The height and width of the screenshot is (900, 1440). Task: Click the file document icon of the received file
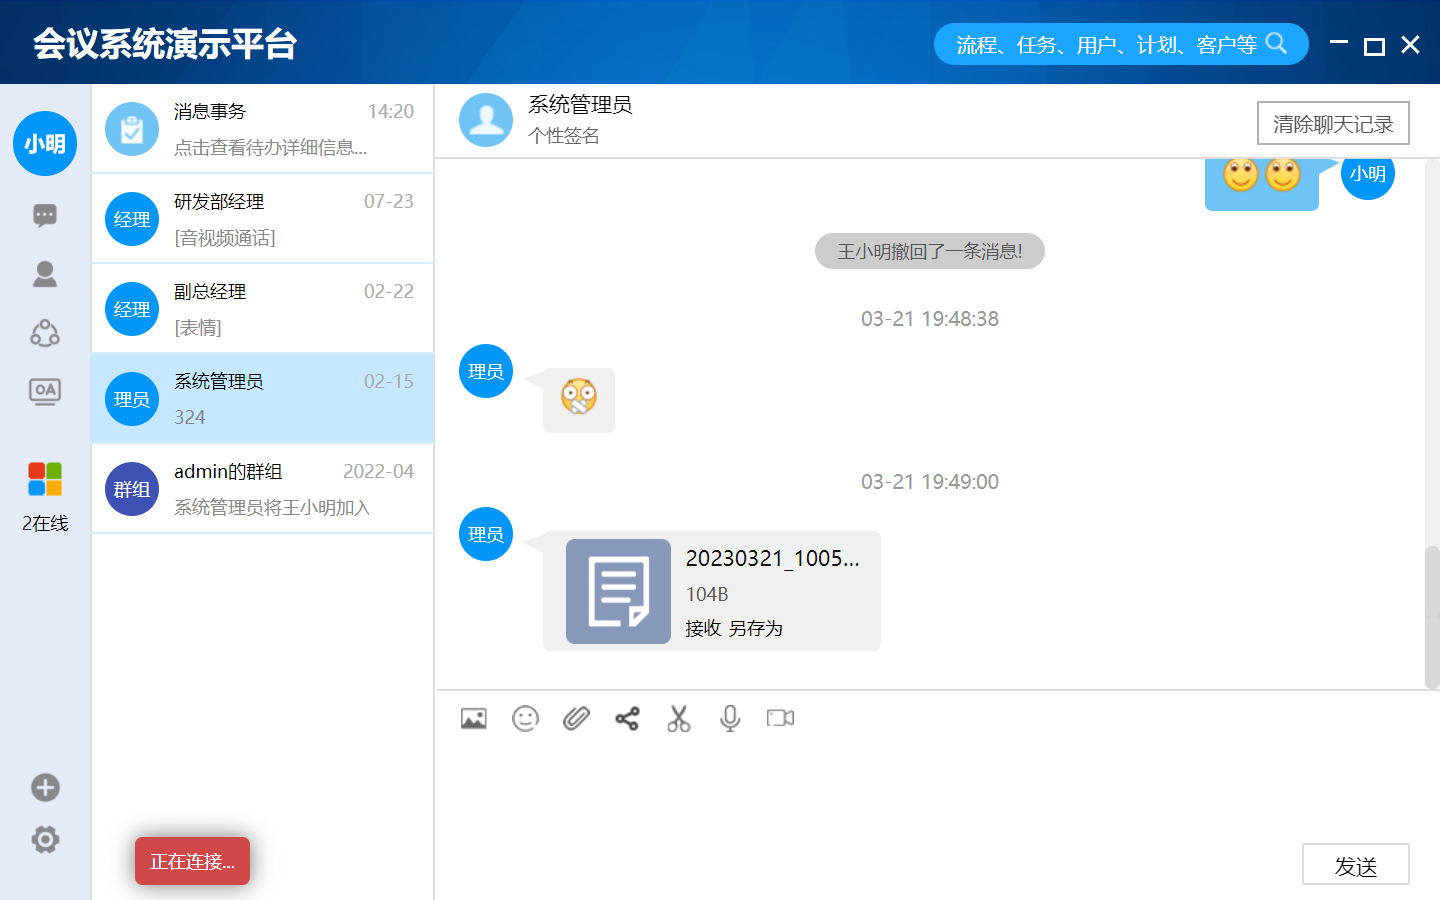(618, 591)
